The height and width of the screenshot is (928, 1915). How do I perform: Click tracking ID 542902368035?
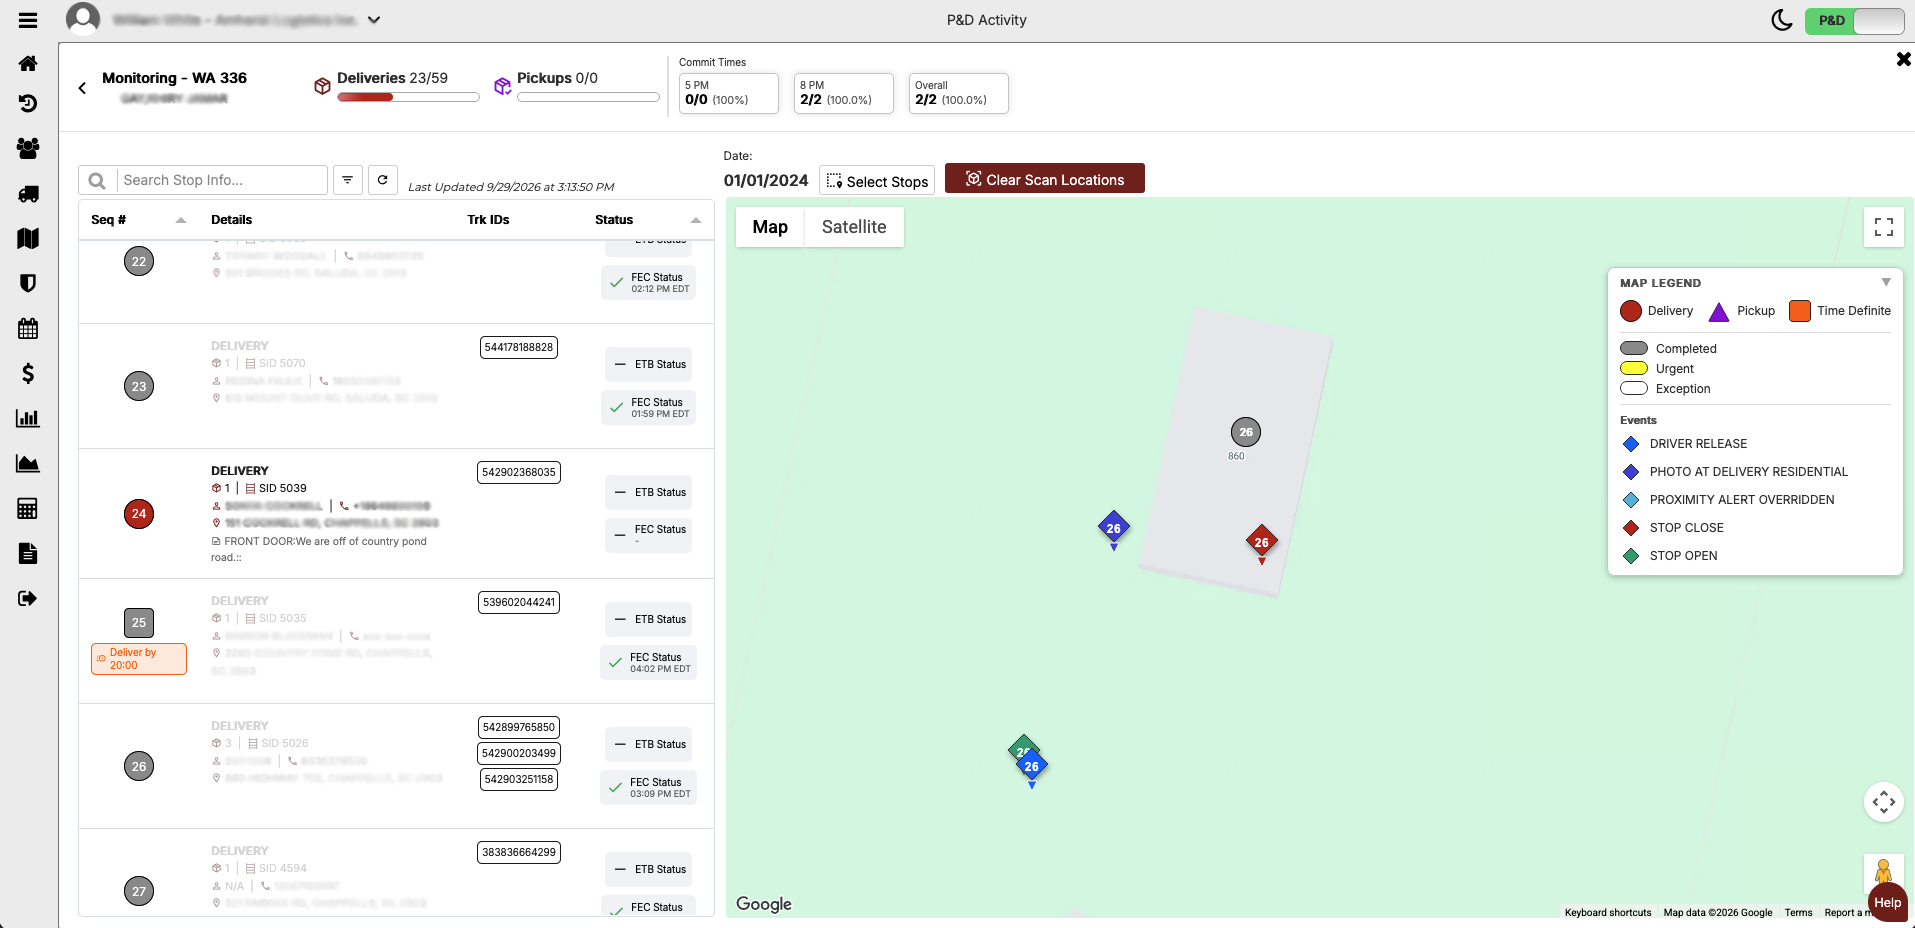[x=519, y=472]
